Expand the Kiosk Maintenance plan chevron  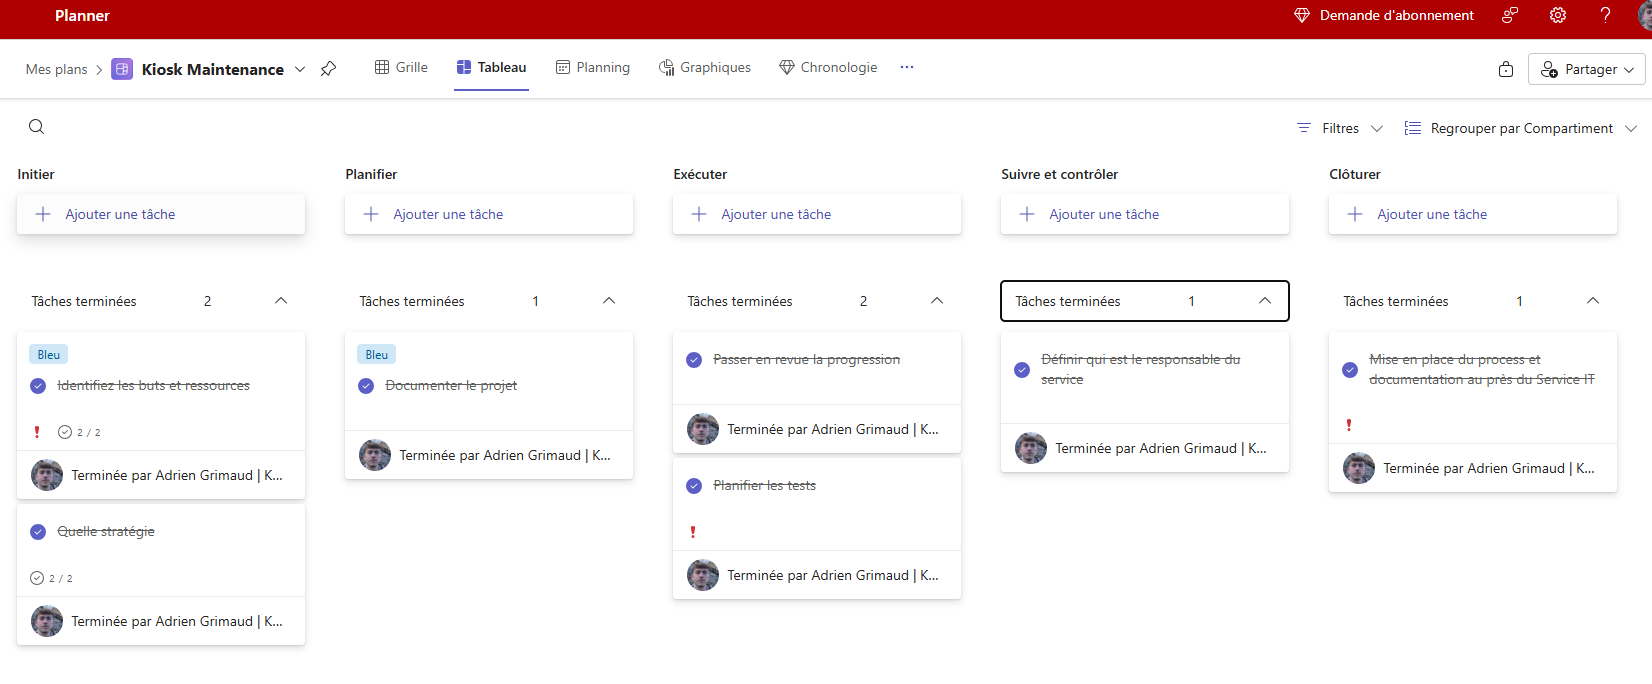pyautogui.click(x=300, y=69)
